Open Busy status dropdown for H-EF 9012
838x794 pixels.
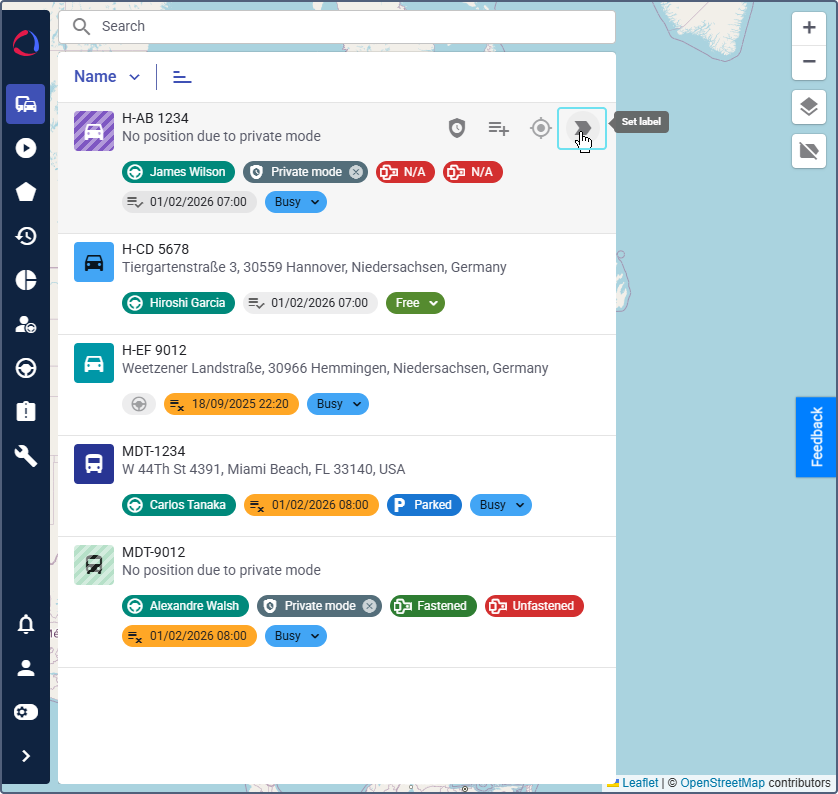[x=338, y=404]
